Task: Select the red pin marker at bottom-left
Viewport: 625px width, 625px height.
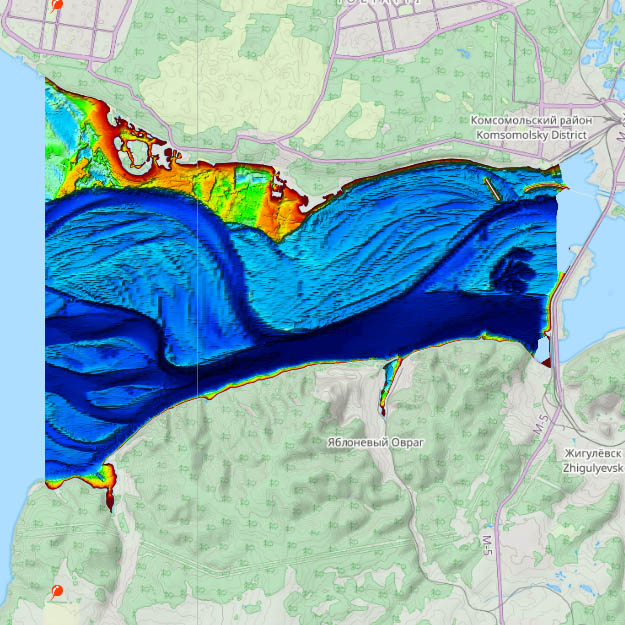Action: 57,592
